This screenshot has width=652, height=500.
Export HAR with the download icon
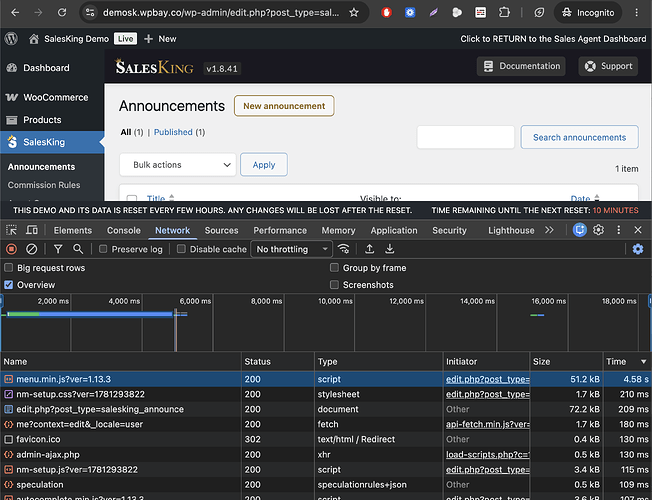pos(390,249)
